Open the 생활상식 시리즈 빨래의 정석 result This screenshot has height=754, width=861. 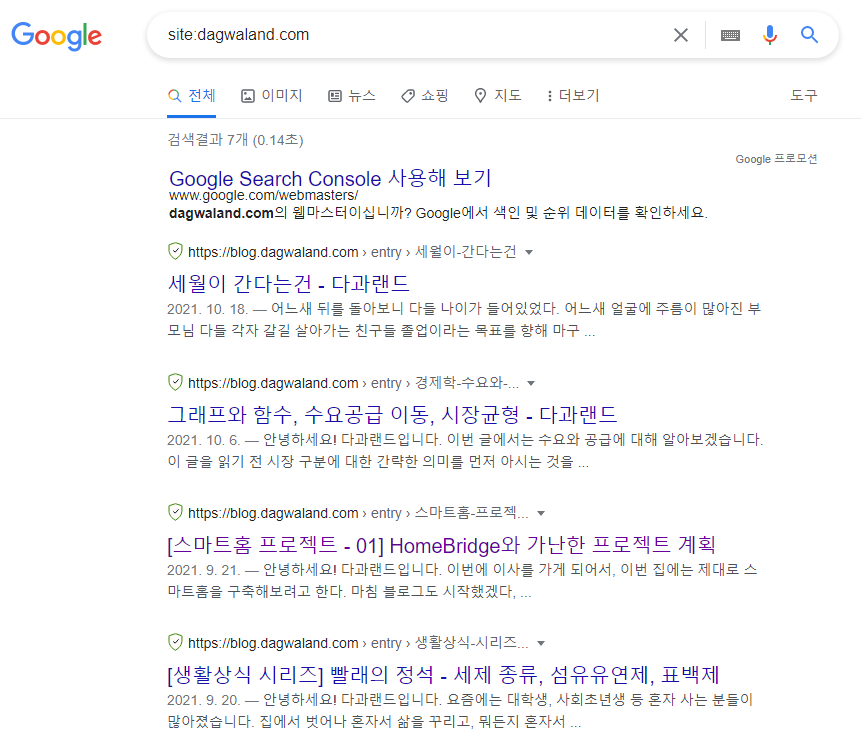[444, 675]
